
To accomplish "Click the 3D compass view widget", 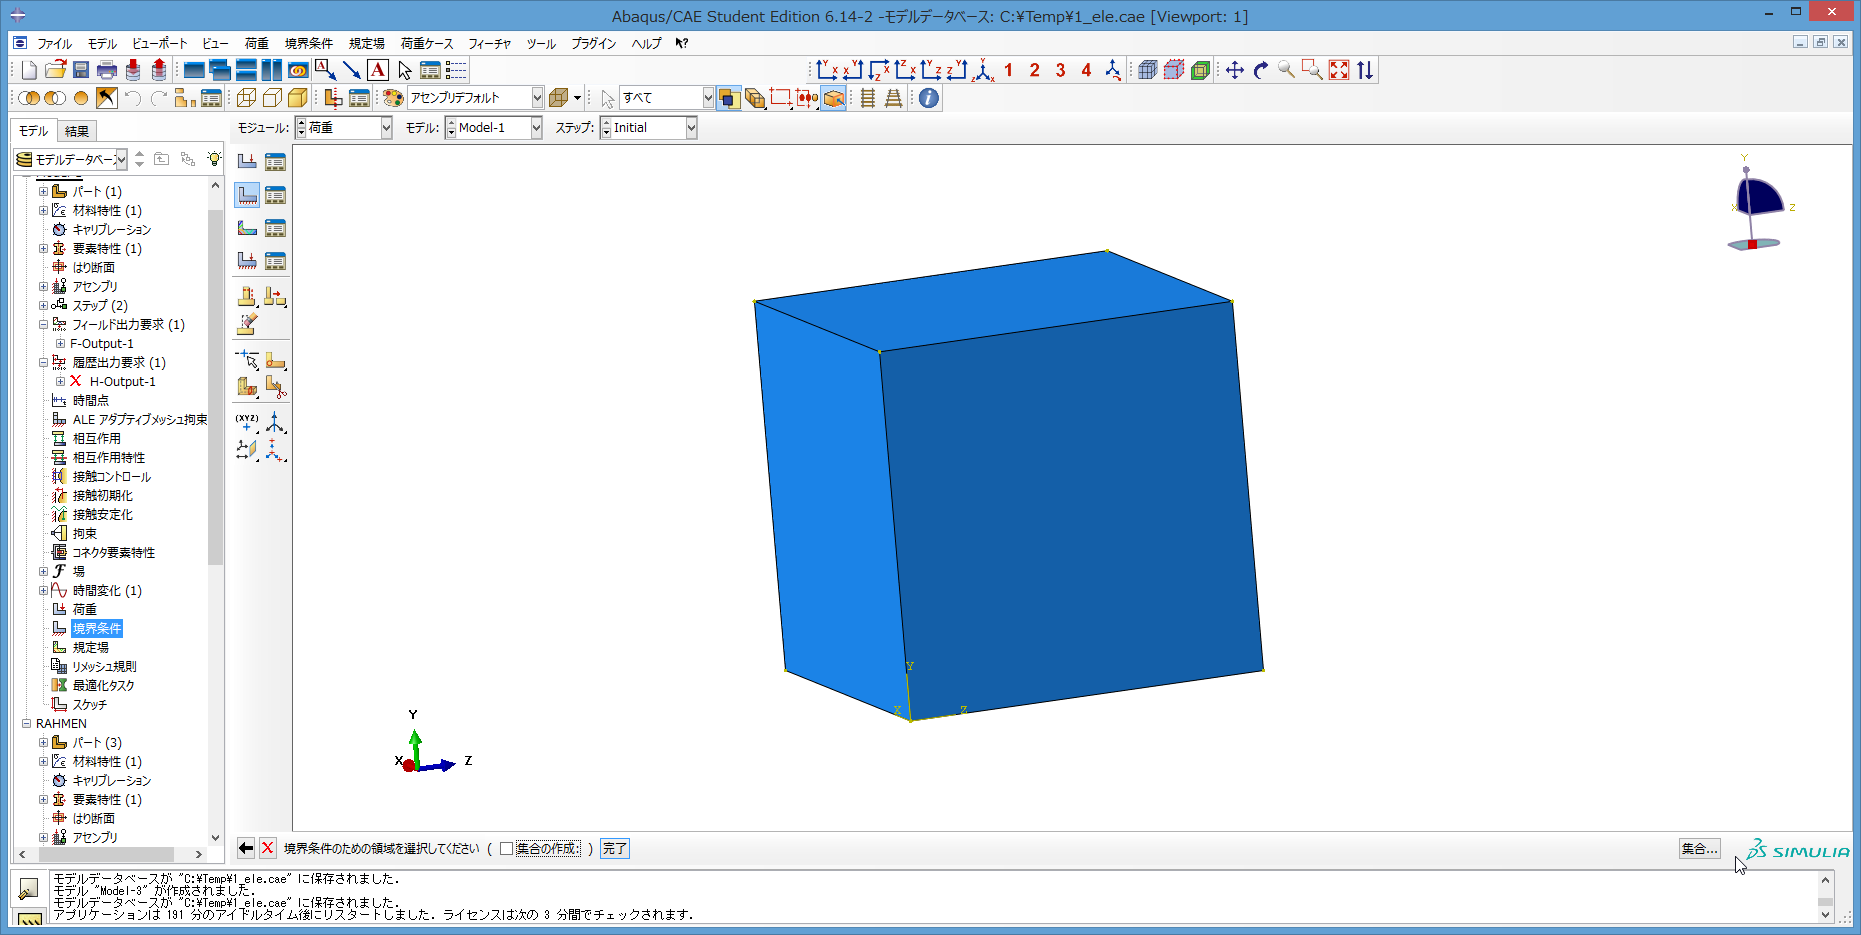I will coord(1757,205).
